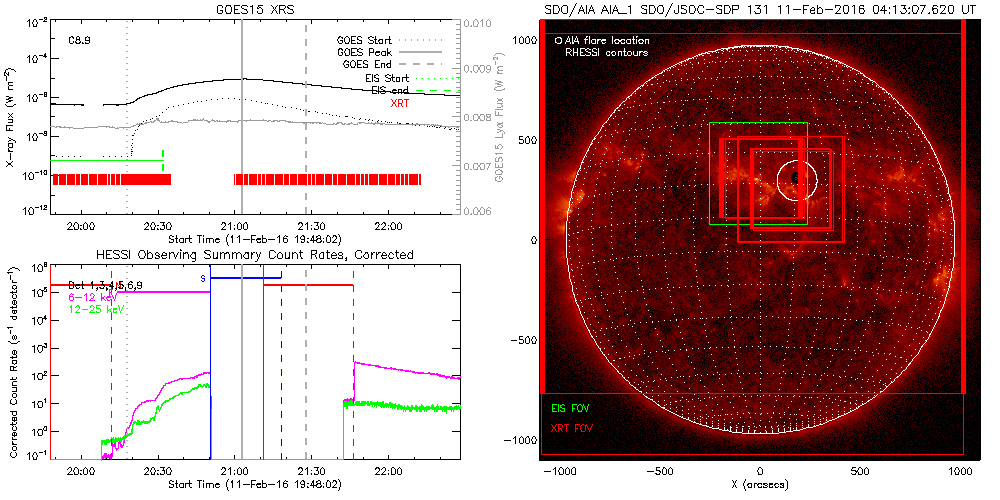Click the white AIA flare location circle on Sun
This screenshot has width=1000, height=500.
(x=797, y=179)
